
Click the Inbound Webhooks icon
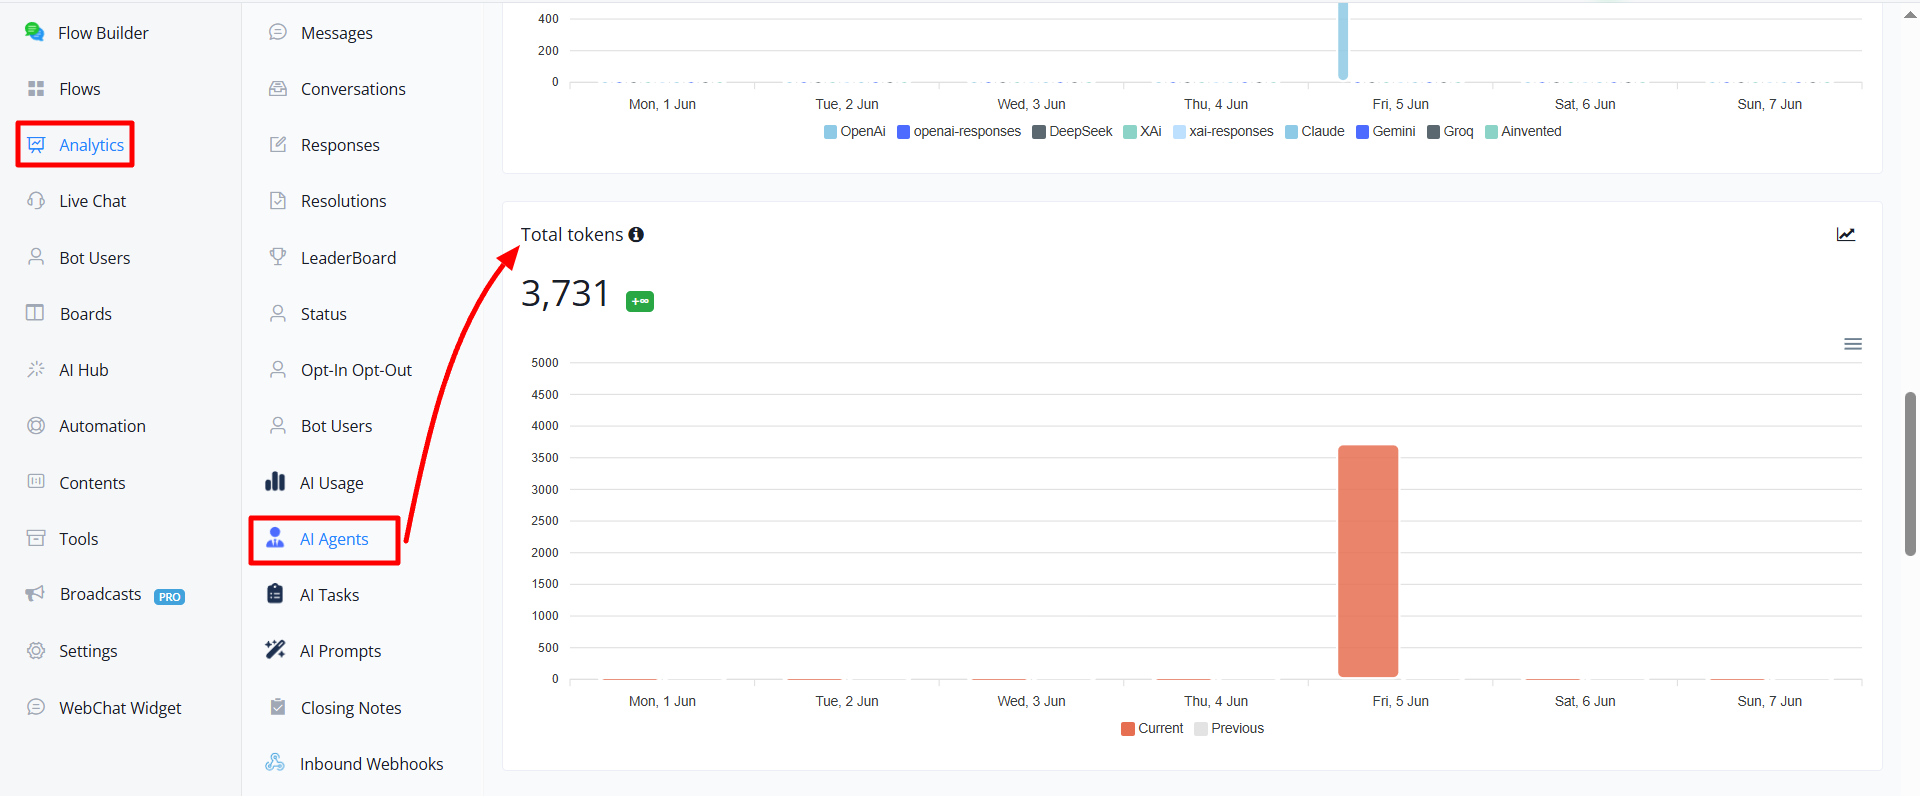click(x=275, y=763)
